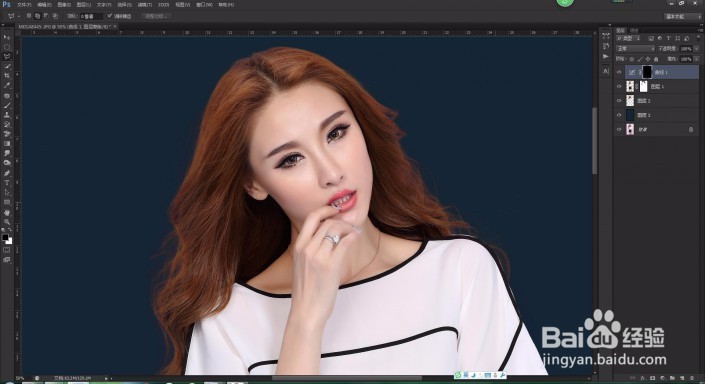The width and height of the screenshot is (705, 384).
Task: Toggle Quick Mask mode icon
Action: [7, 250]
